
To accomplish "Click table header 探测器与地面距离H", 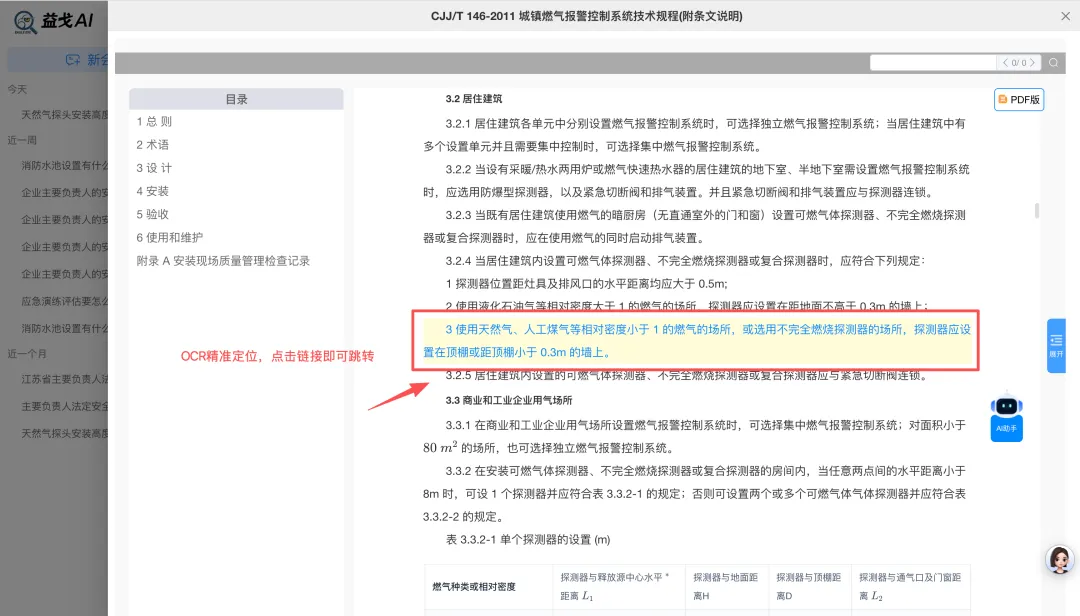I will tap(725, 586).
